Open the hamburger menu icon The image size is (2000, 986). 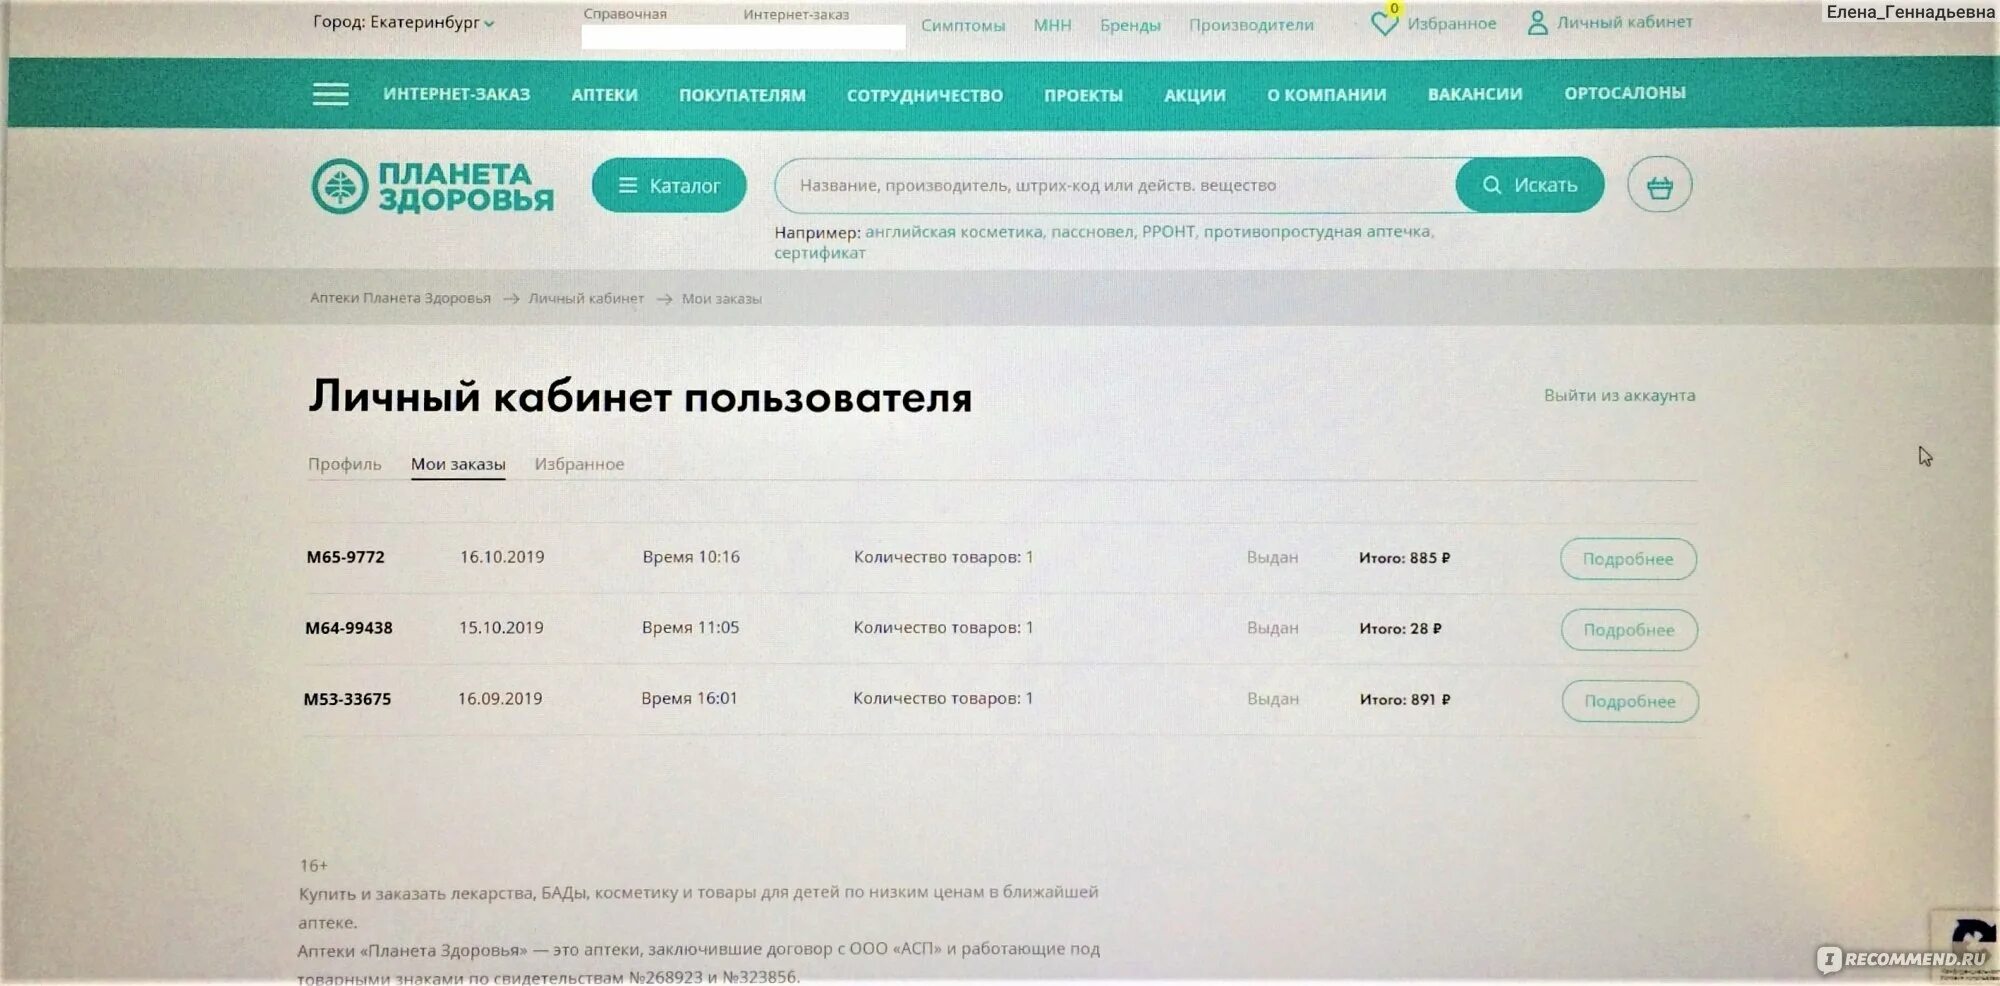tap(331, 94)
